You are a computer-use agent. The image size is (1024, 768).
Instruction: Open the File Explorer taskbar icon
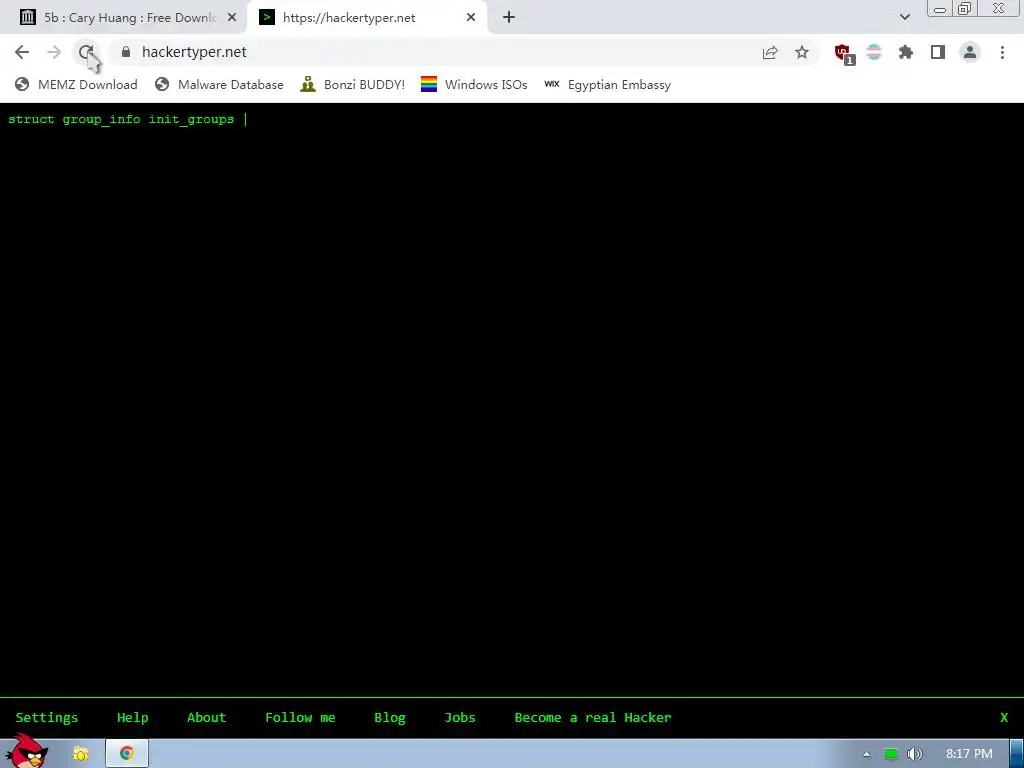coord(81,754)
